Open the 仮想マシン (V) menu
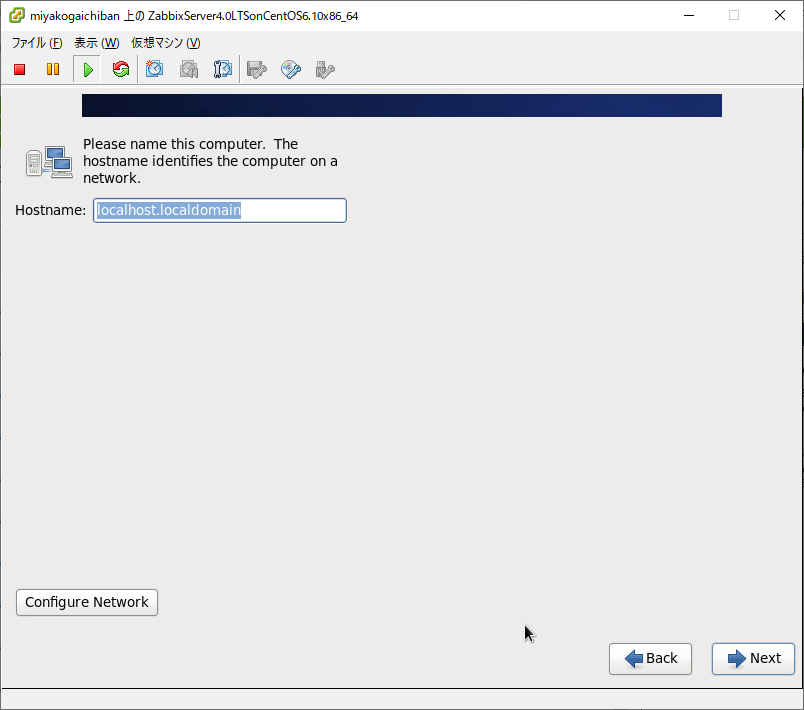804x710 pixels. point(166,43)
